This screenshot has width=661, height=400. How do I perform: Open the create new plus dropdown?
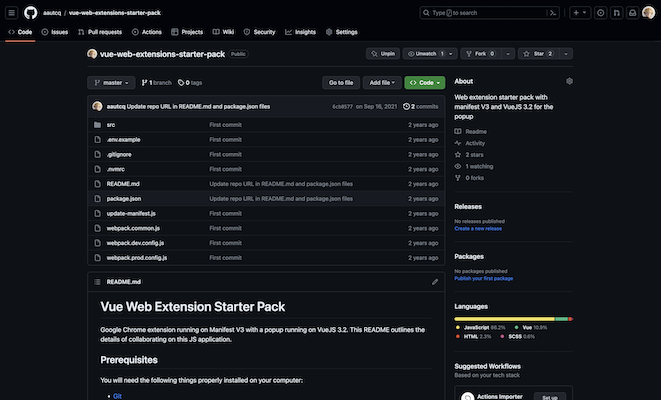[x=580, y=13]
